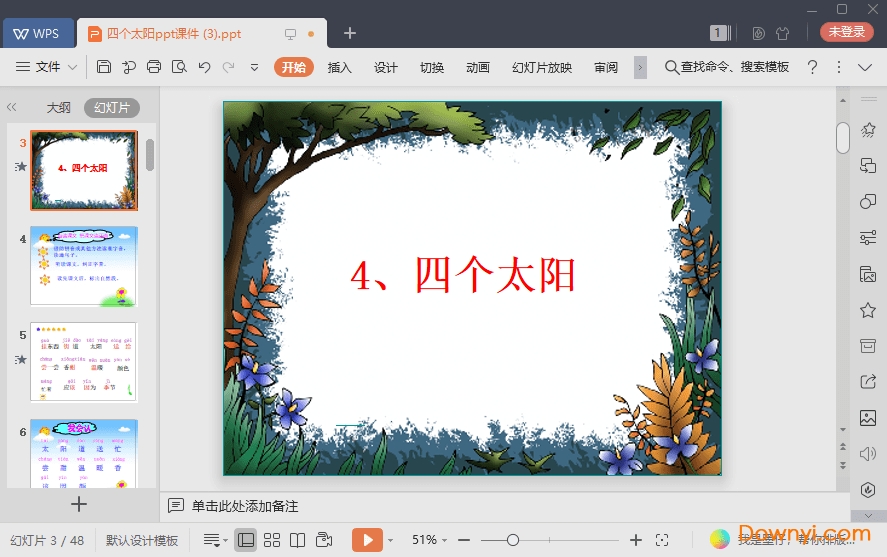Screen dimensions: 887x557
Task: Click the monitor icon on the document tab
Action: pyautogui.click(x=290, y=34)
